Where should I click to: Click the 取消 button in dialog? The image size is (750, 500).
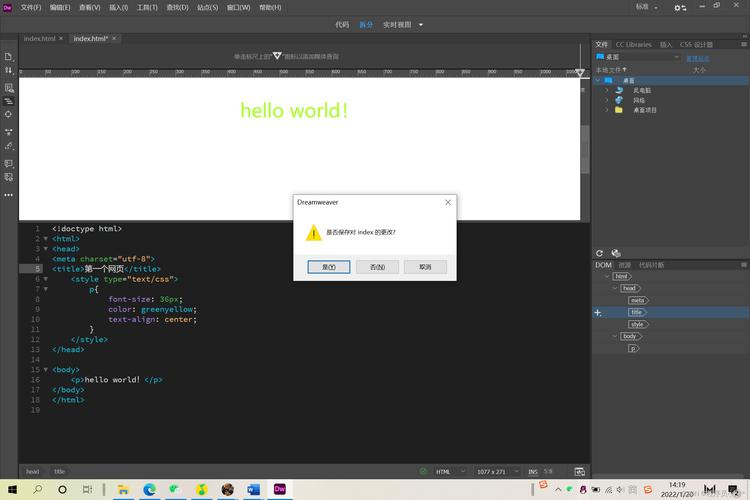(425, 267)
